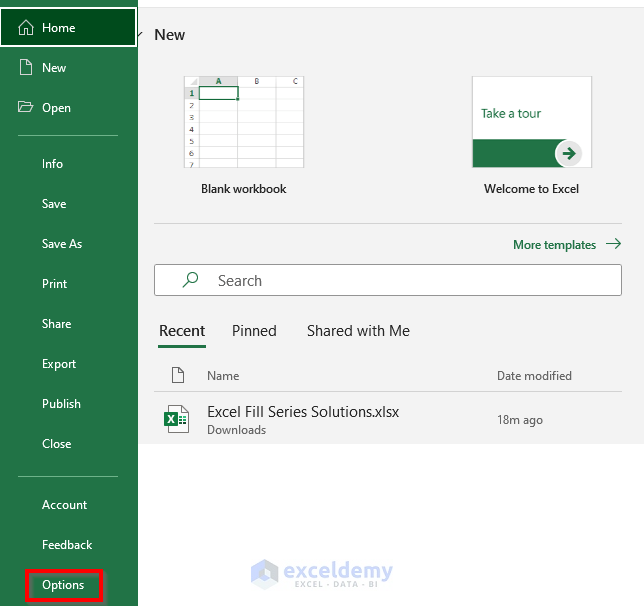Select Home in the backstage sidebar
The height and width of the screenshot is (606, 644).
(x=69, y=28)
